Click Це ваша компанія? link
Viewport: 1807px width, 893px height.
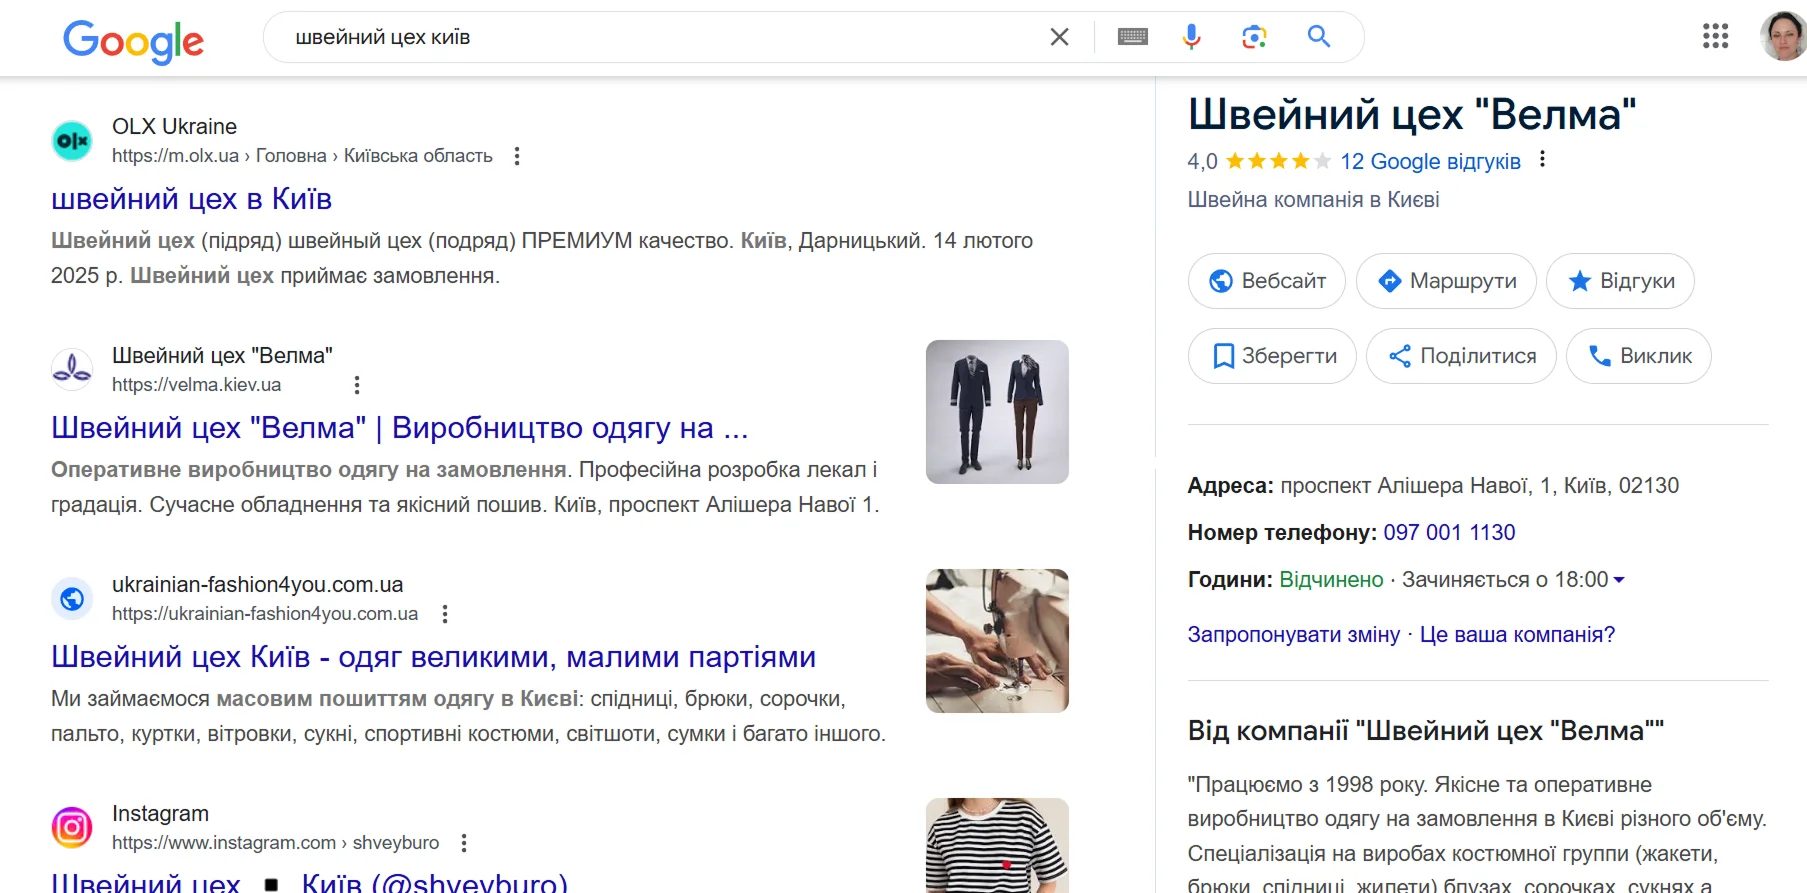pos(1517,635)
